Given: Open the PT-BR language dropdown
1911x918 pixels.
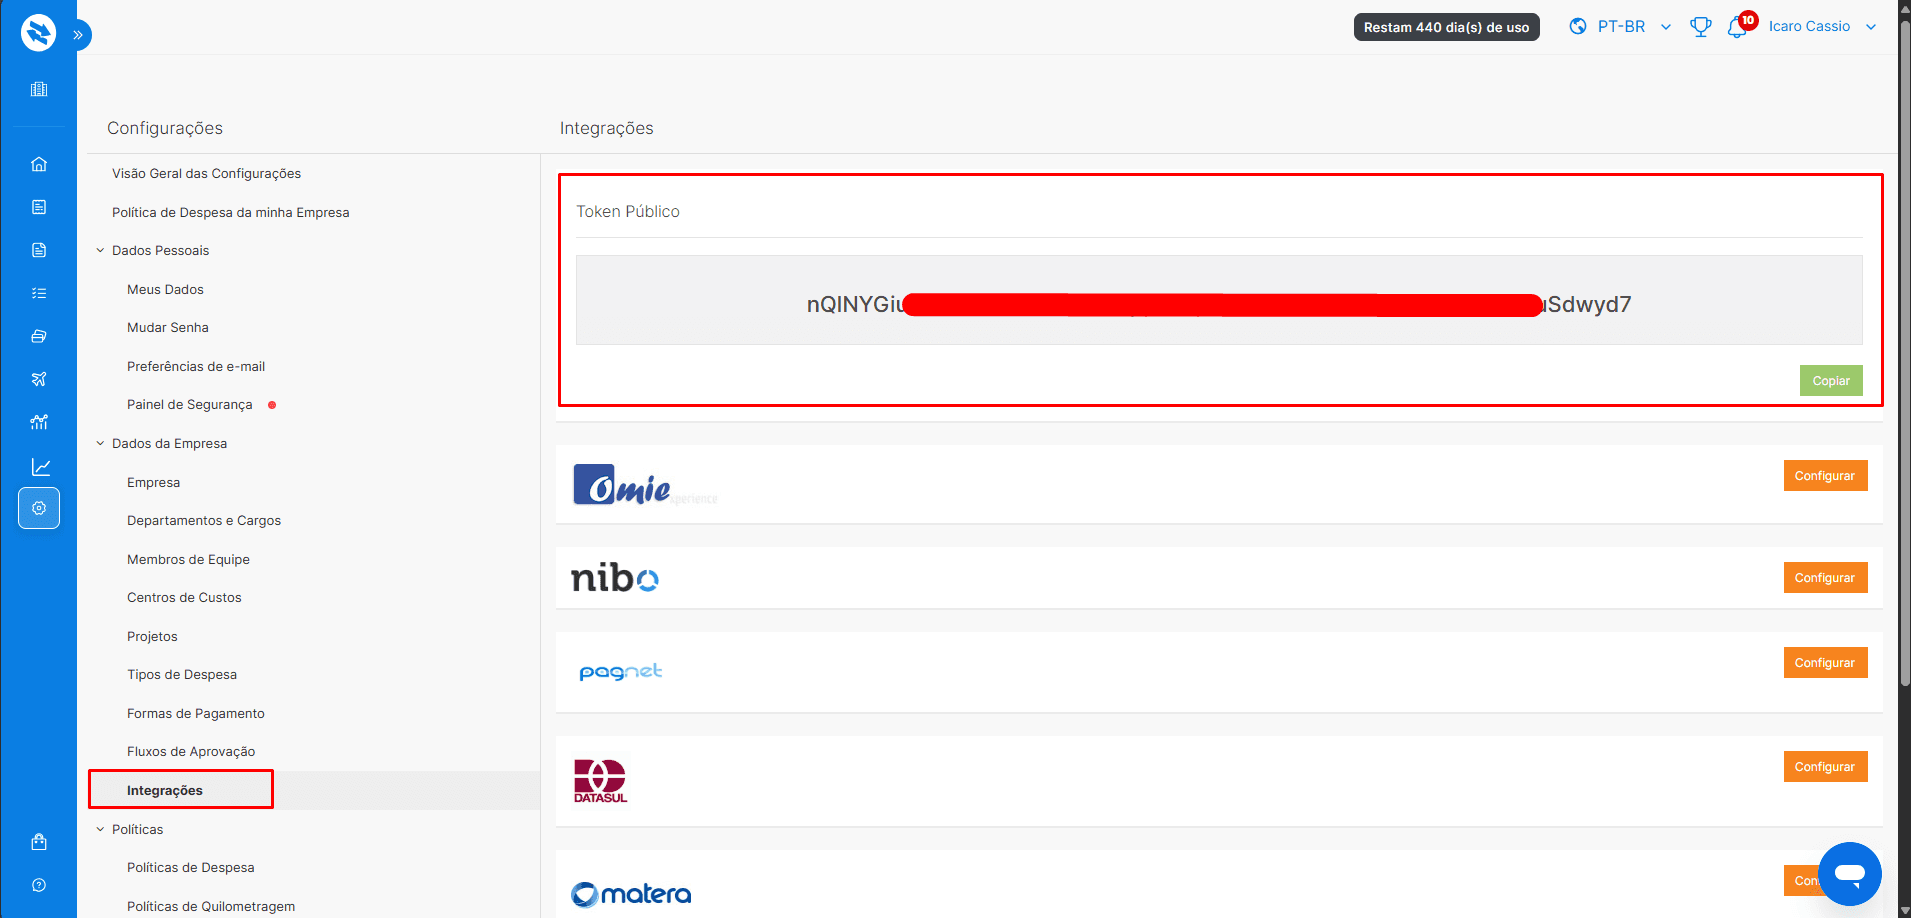Looking at the screenshot, I should [1634, 27].
